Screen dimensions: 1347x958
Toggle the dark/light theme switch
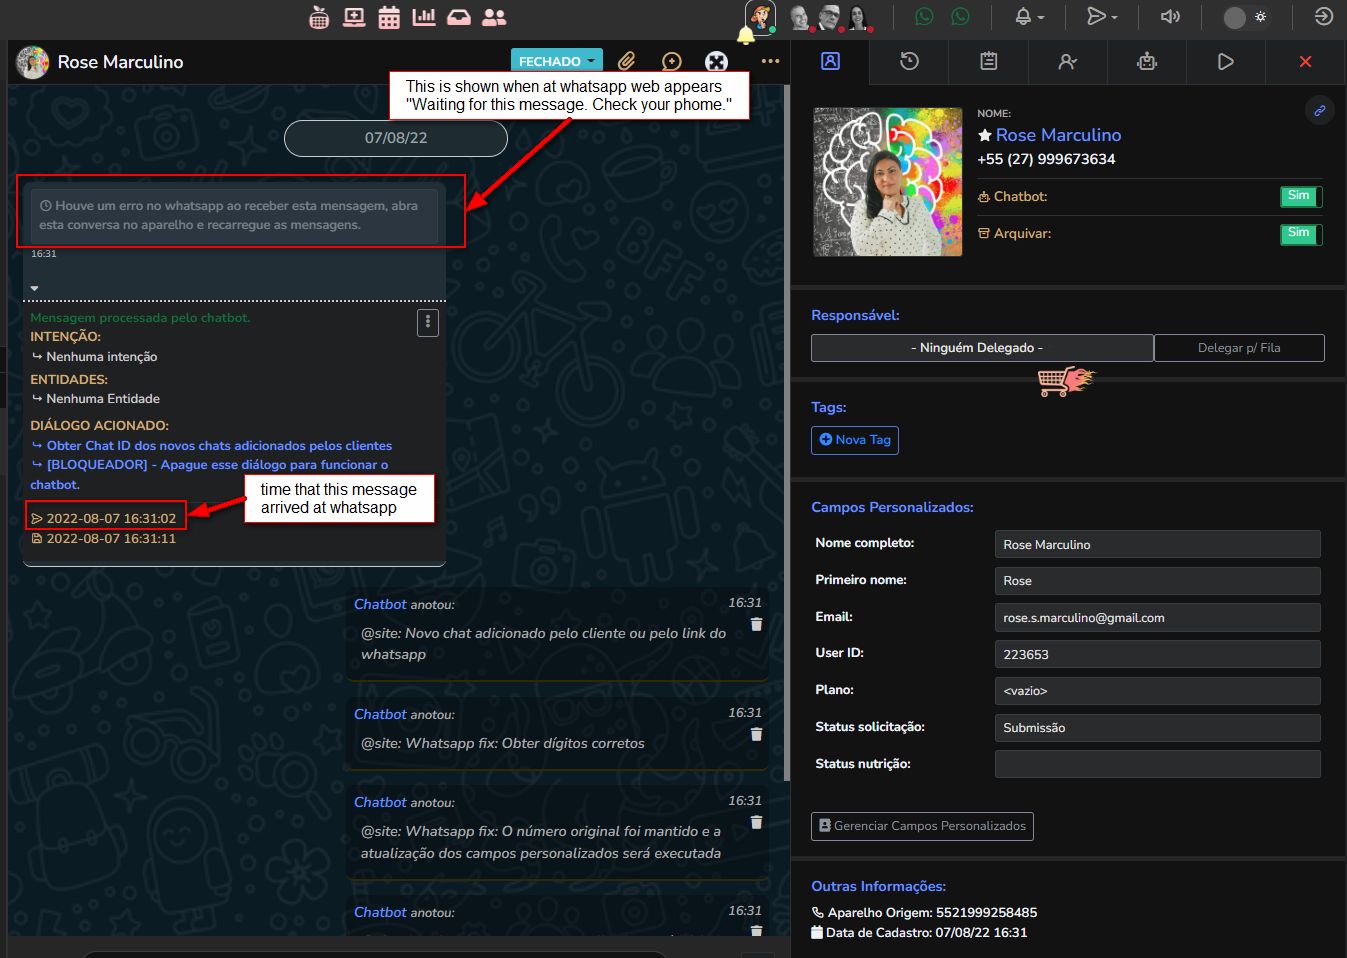pos(1246,17)
